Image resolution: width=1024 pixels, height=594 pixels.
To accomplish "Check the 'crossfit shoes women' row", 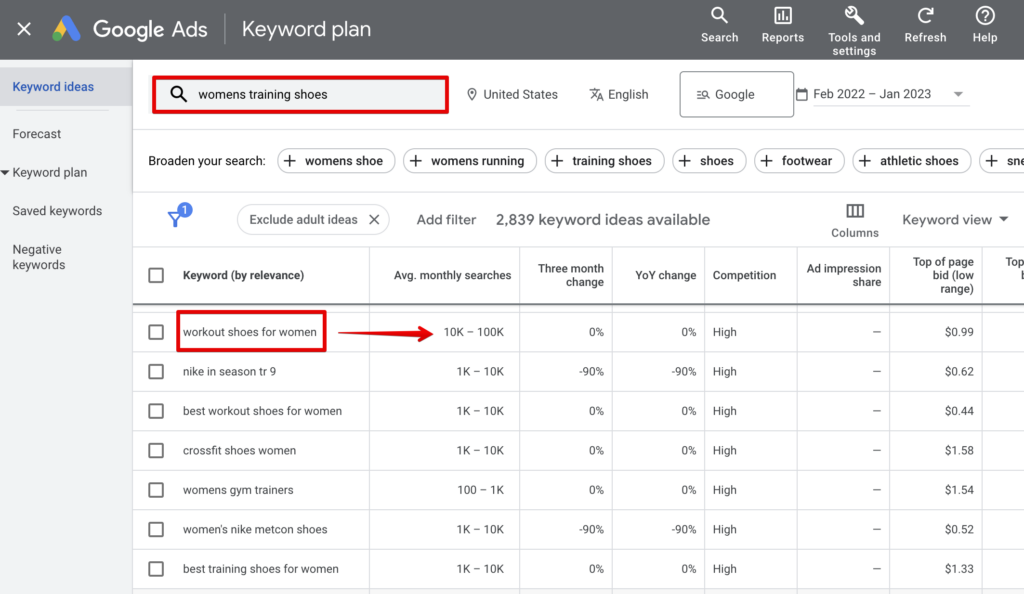I will [x=156, y=450].
